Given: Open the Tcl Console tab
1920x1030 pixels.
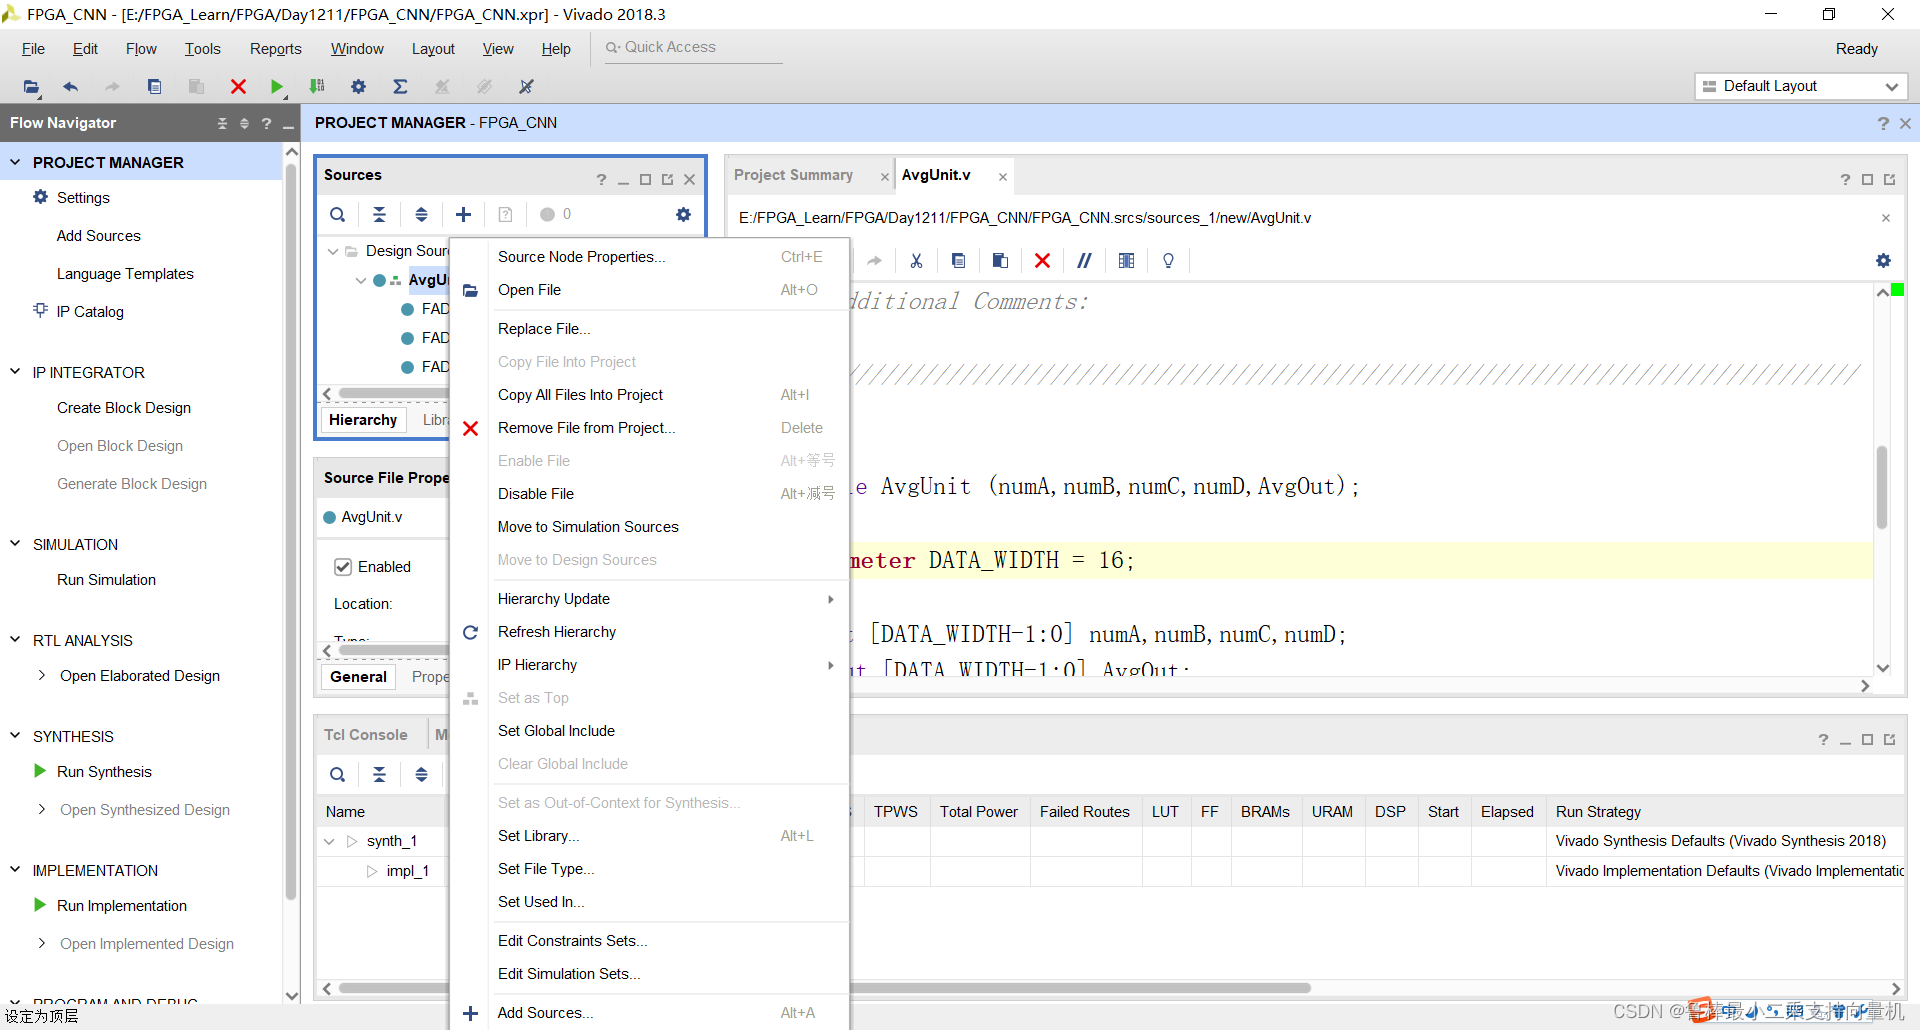Looking at the screenshot, I should 366,735.
